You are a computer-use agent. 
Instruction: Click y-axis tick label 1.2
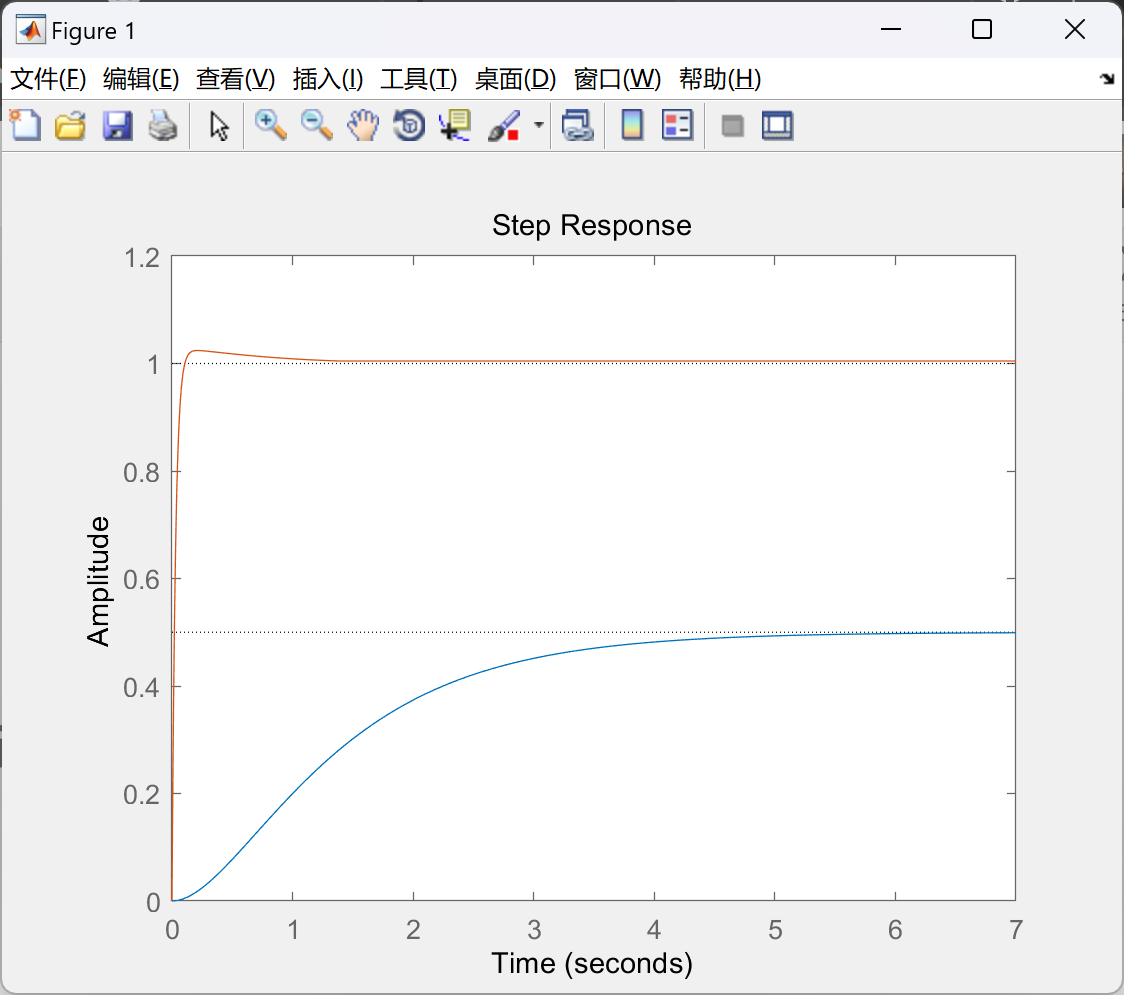(x=142, y=258)
